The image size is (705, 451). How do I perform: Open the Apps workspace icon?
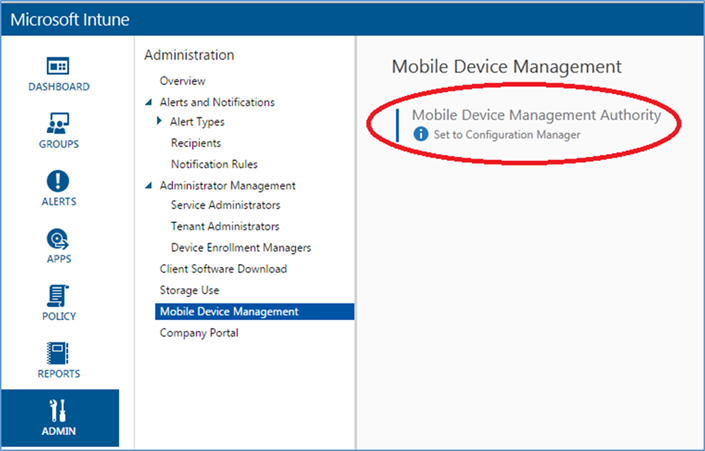click(x=58, y=239)
